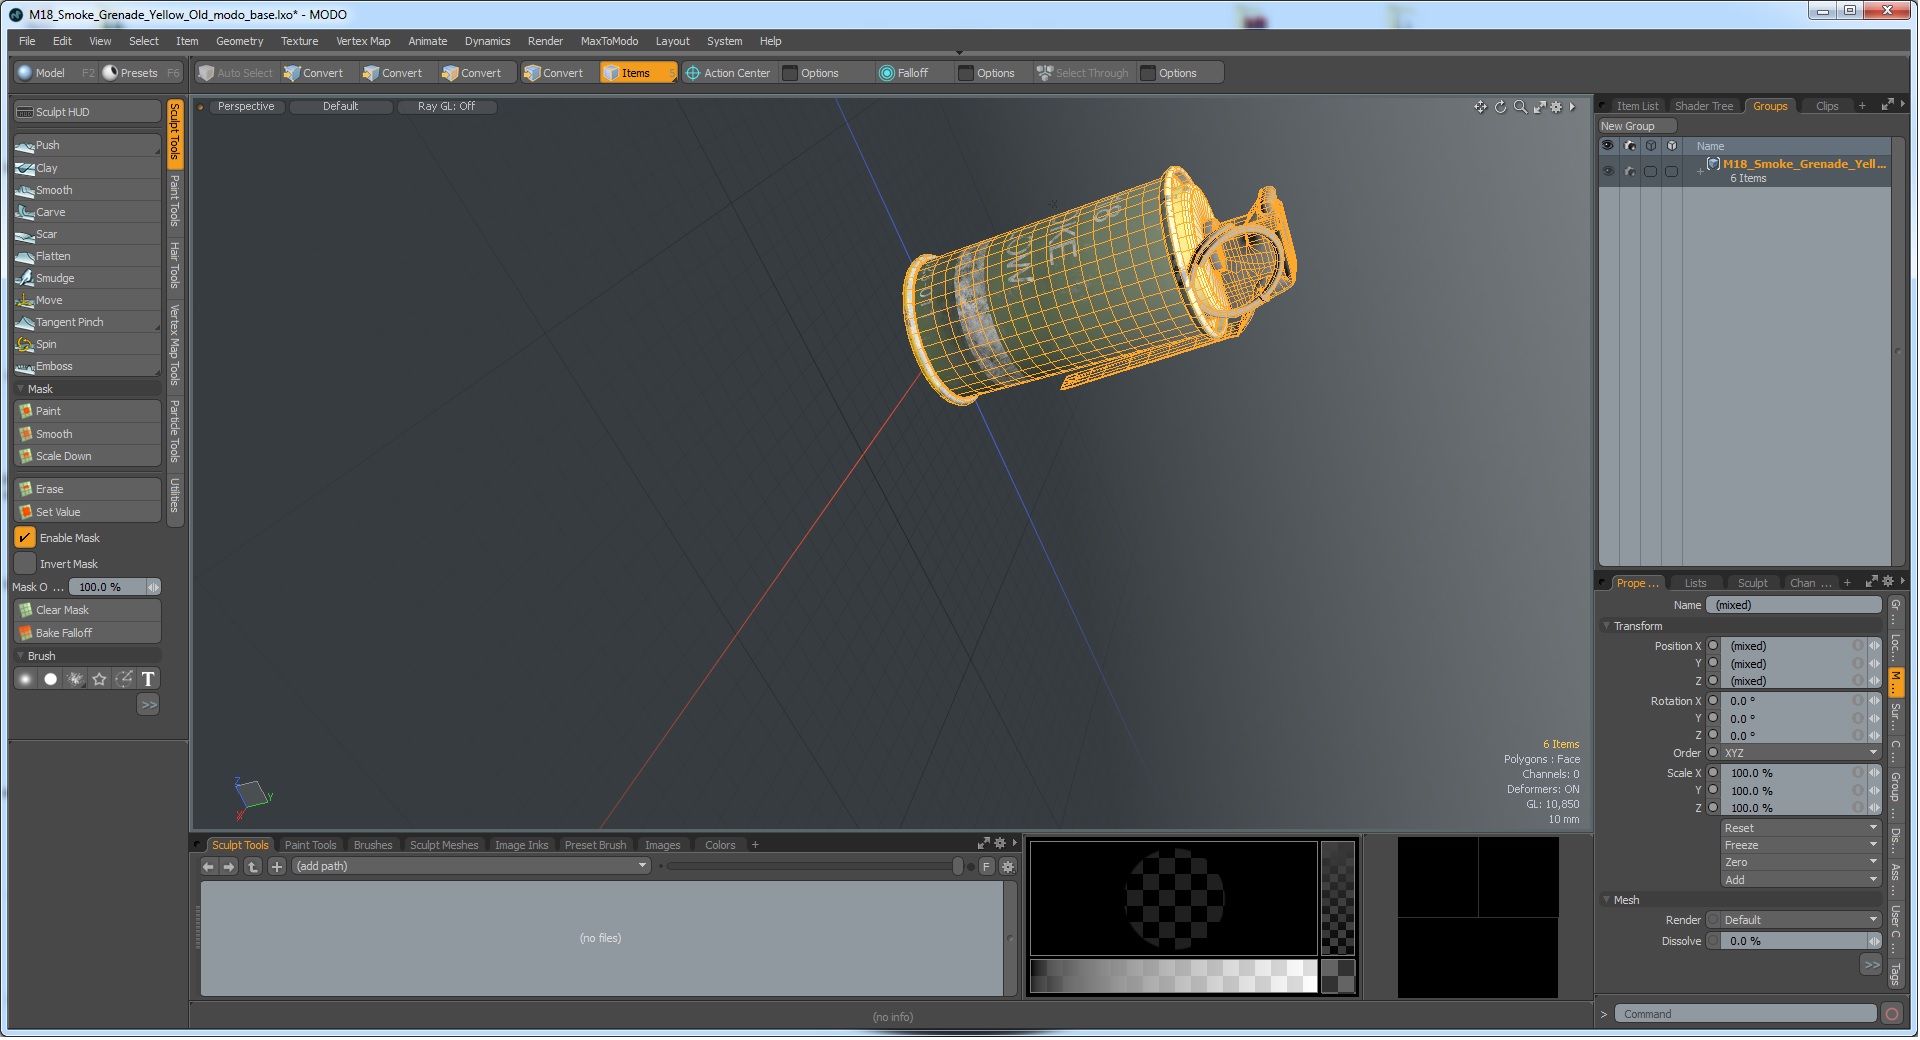Toggle render camera of M18_Smoke_Grenade group
The height and width of the screenshot is (1040, 1920).
pos(1630,171)
